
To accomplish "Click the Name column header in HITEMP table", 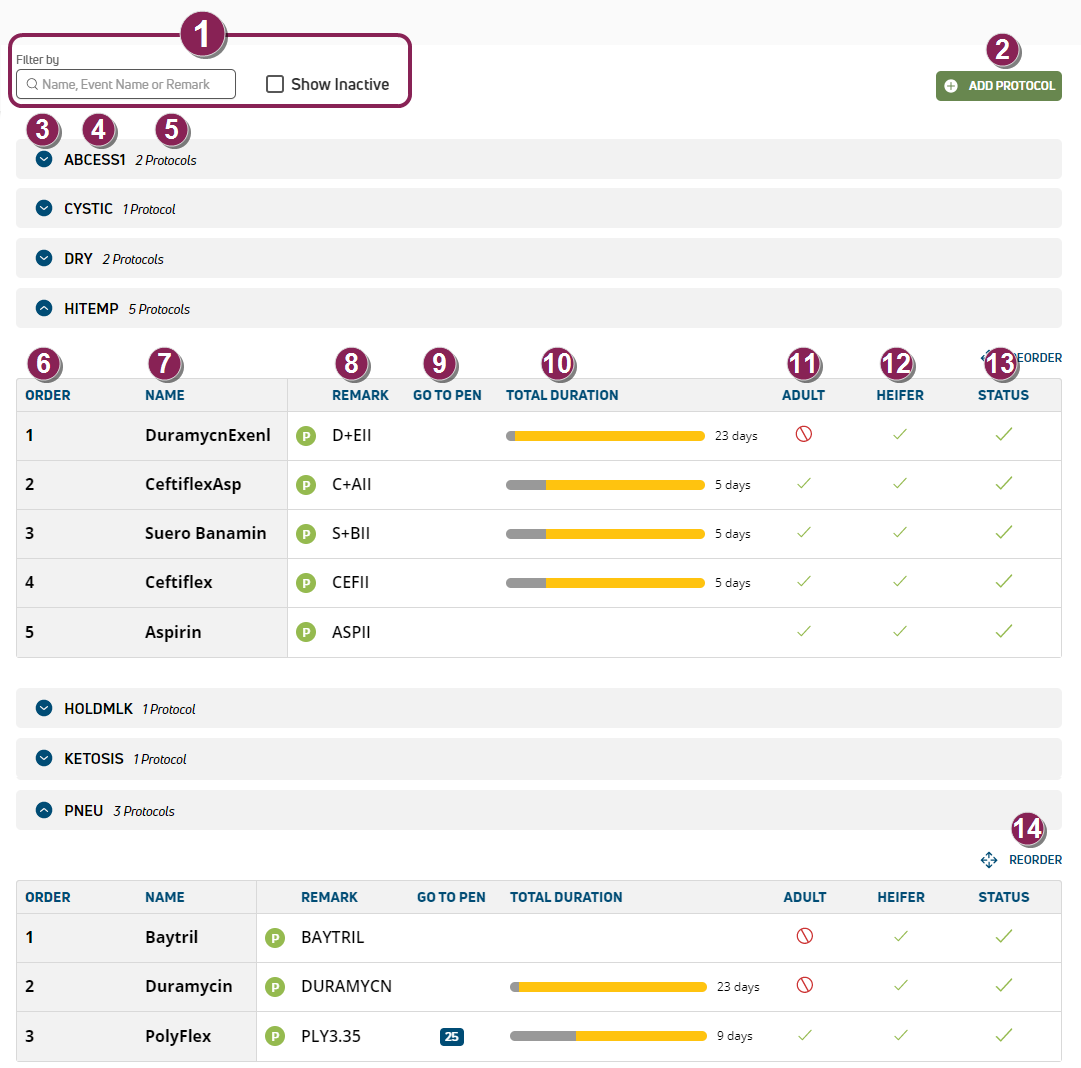I will click(165, 395).
